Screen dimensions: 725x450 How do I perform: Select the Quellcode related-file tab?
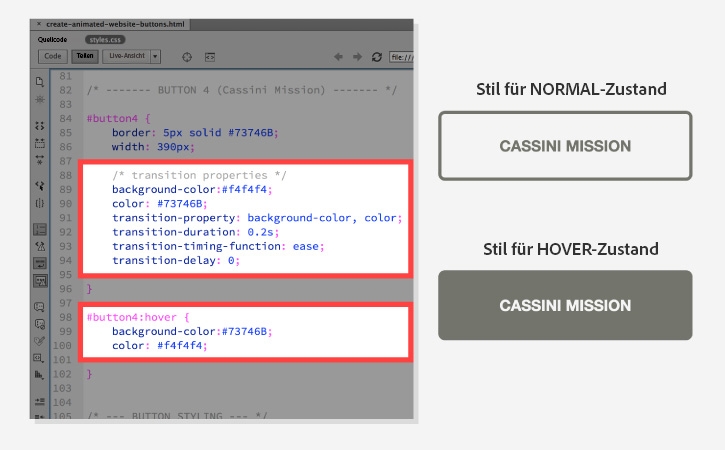(x=52, y=40)
